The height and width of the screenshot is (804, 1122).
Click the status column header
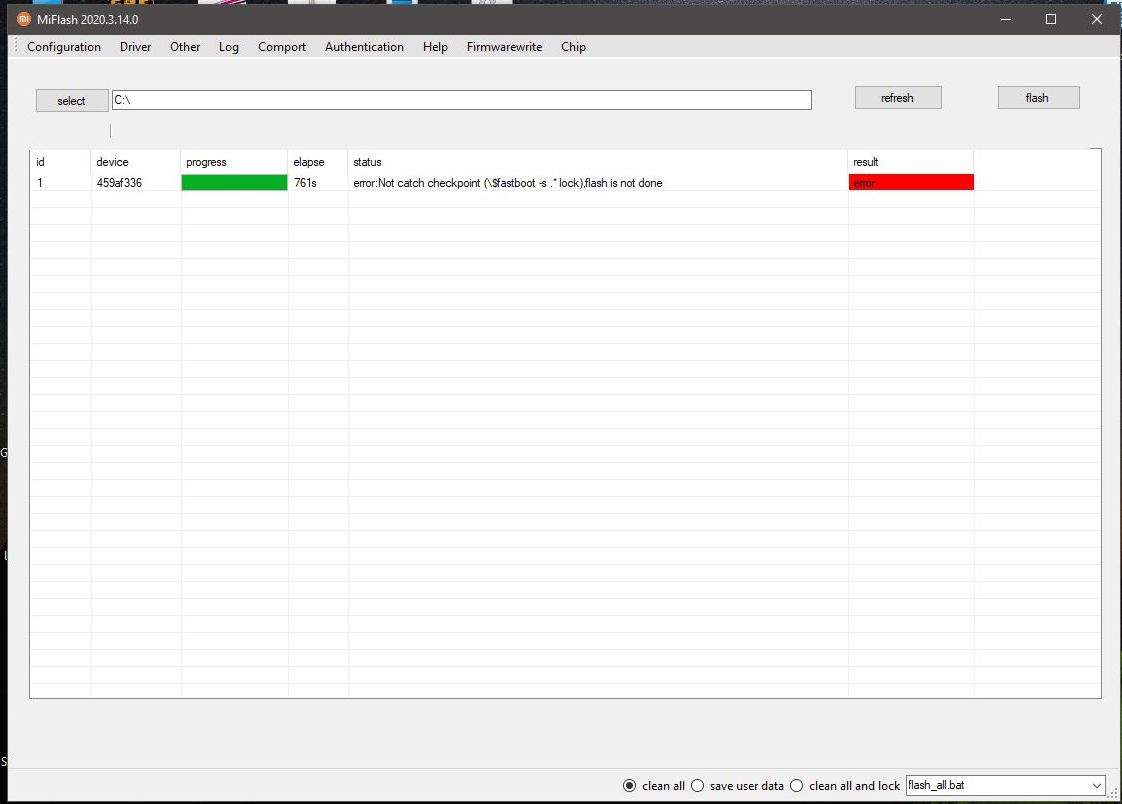[598, 162]
